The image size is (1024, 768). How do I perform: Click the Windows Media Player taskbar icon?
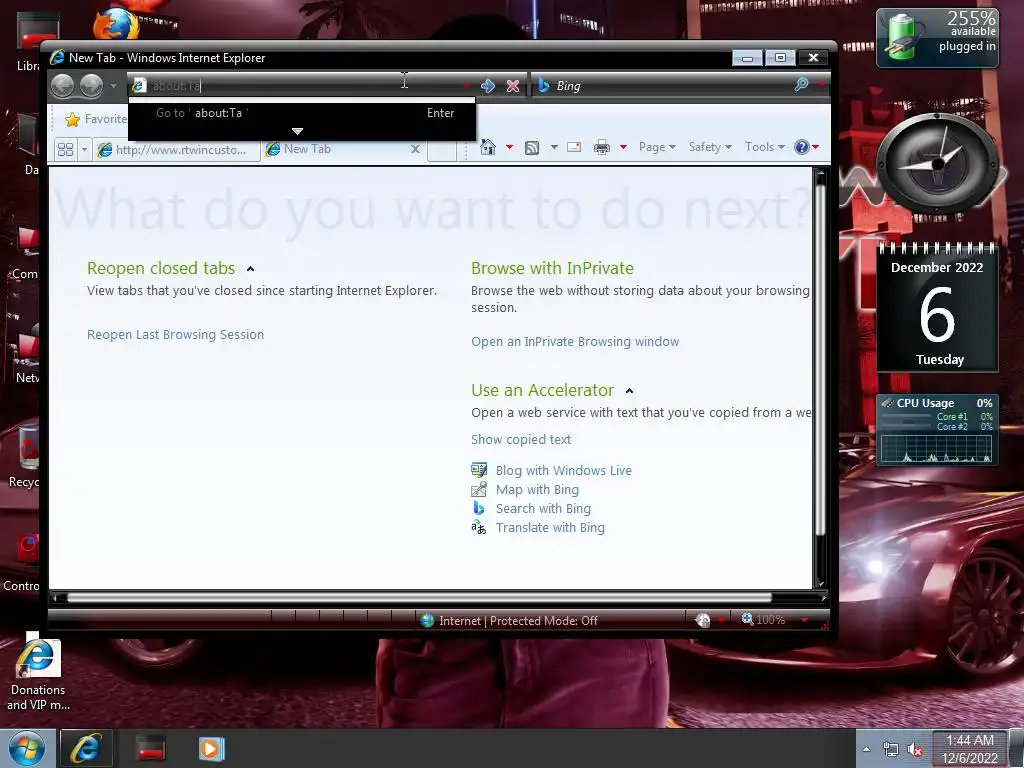pos(211,748)
